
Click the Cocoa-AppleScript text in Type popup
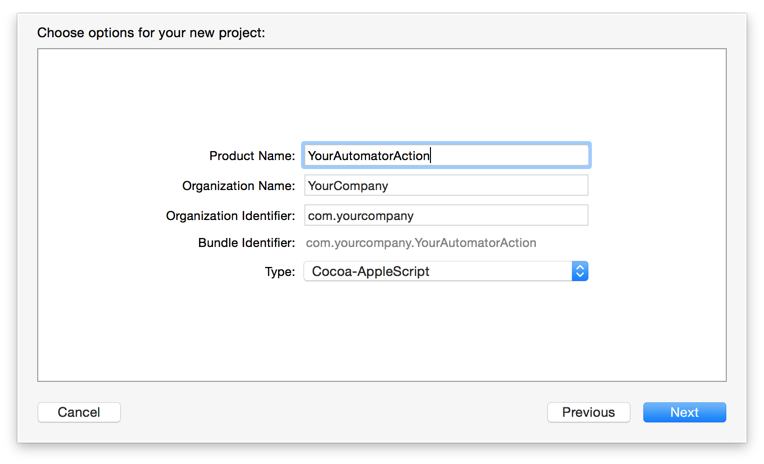370,271
